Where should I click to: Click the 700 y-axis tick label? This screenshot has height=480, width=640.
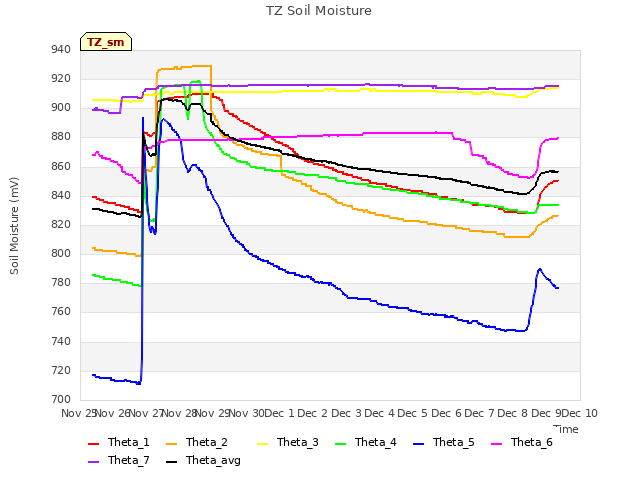click(x=61, y=400)
